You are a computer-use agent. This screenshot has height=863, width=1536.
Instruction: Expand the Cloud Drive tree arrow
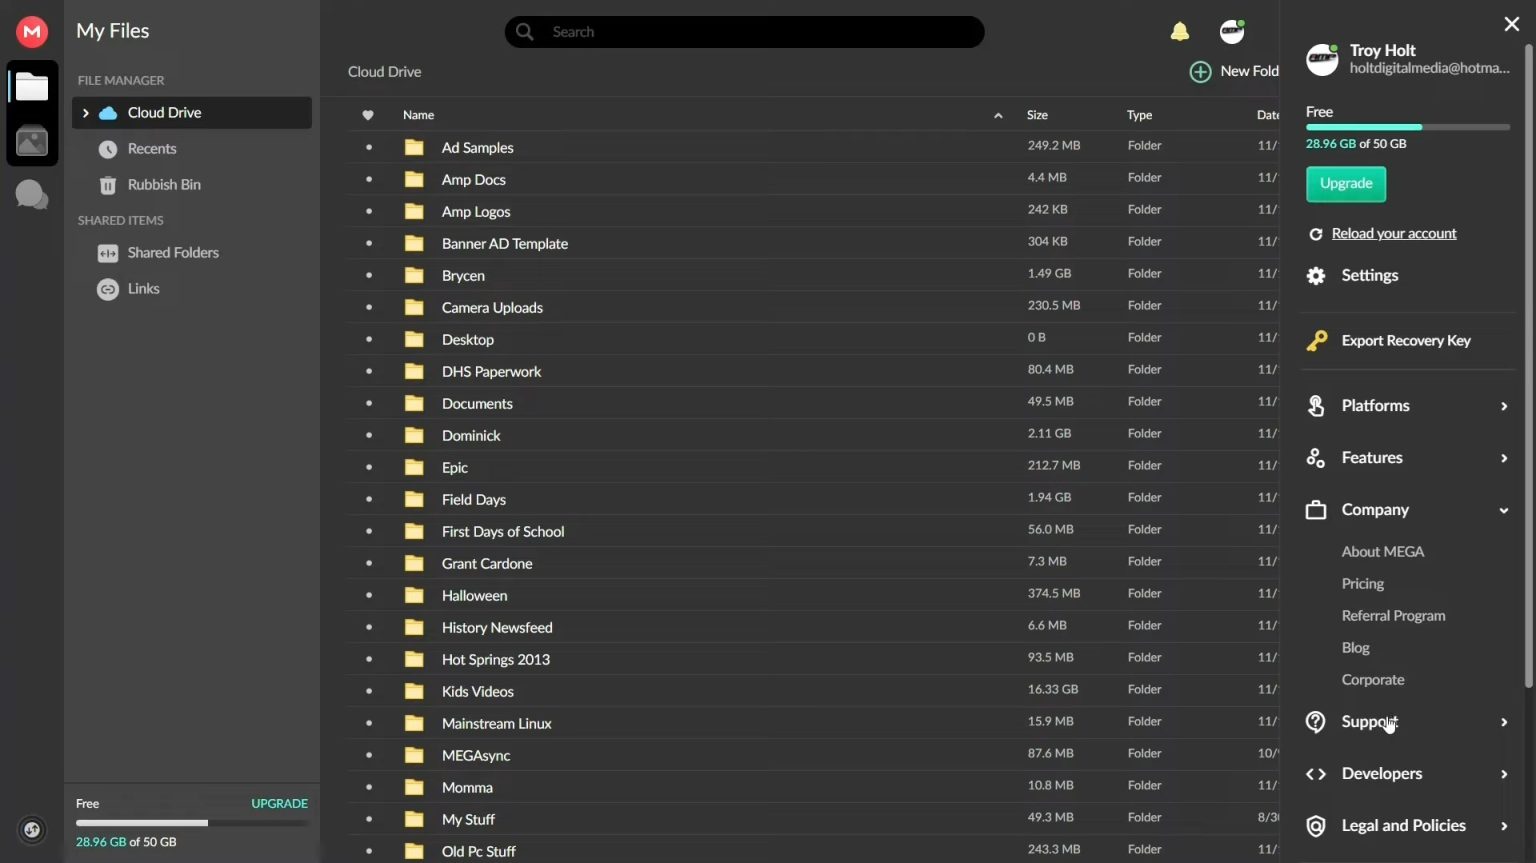[x=86, y=113]
